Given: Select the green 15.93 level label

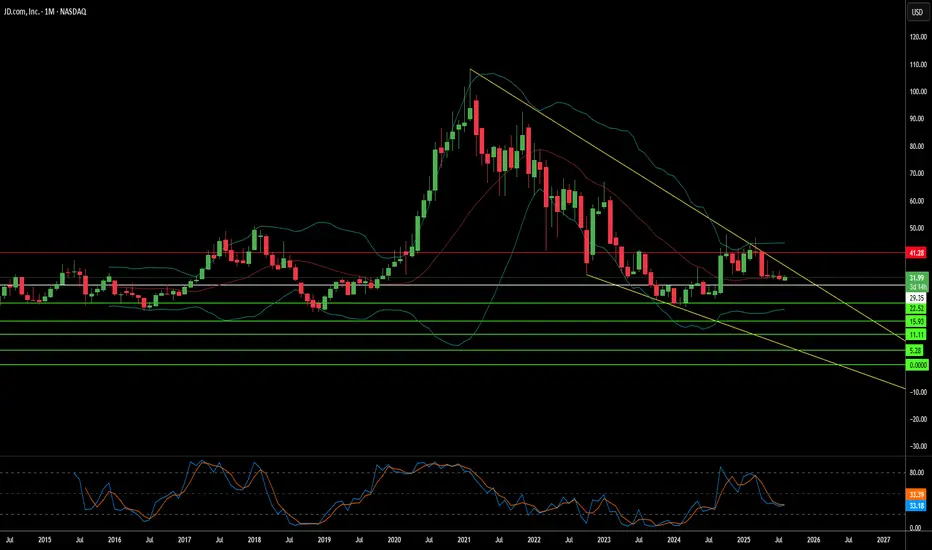Looking at the screenshot, I should point(917,321).
